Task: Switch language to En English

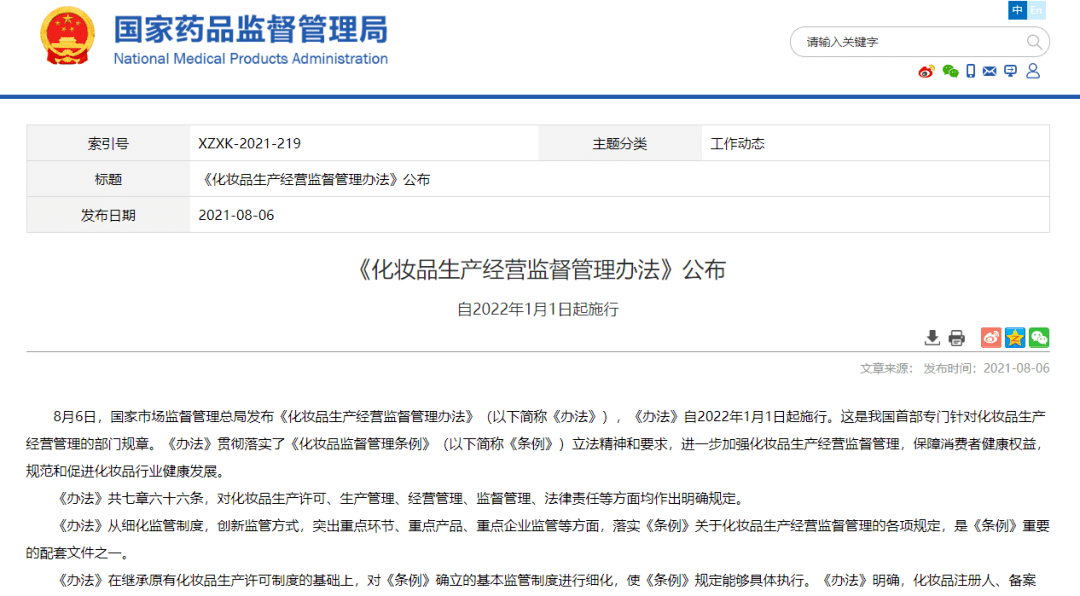Action: (1037, 10)
